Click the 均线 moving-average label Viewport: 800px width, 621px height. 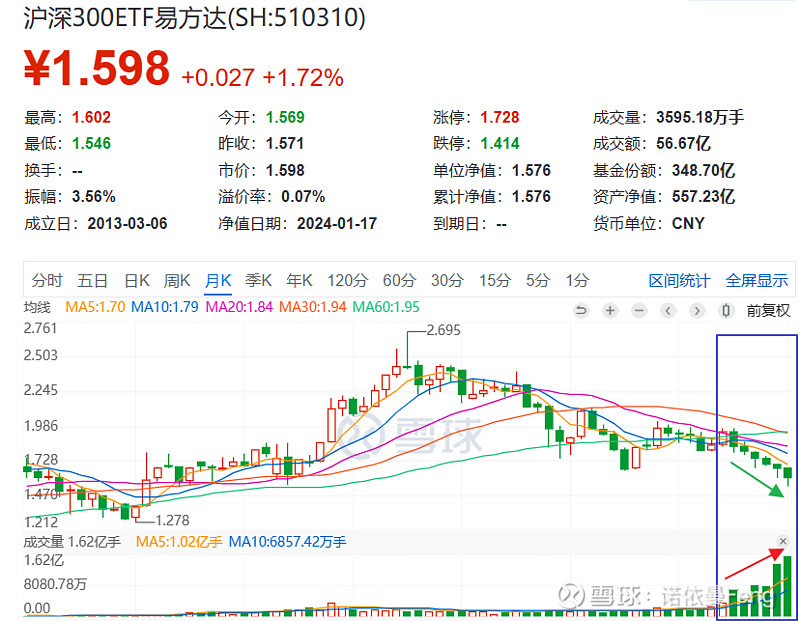(x=37, y=307)
